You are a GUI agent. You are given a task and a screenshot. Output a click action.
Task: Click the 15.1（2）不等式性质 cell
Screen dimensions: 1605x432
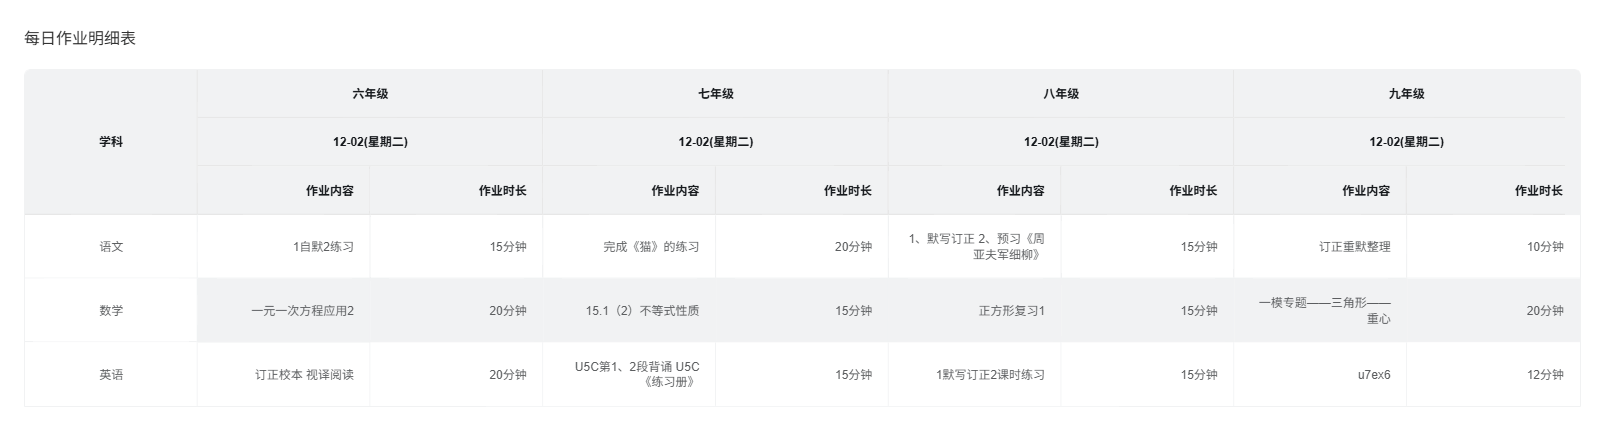pos(642,311)
